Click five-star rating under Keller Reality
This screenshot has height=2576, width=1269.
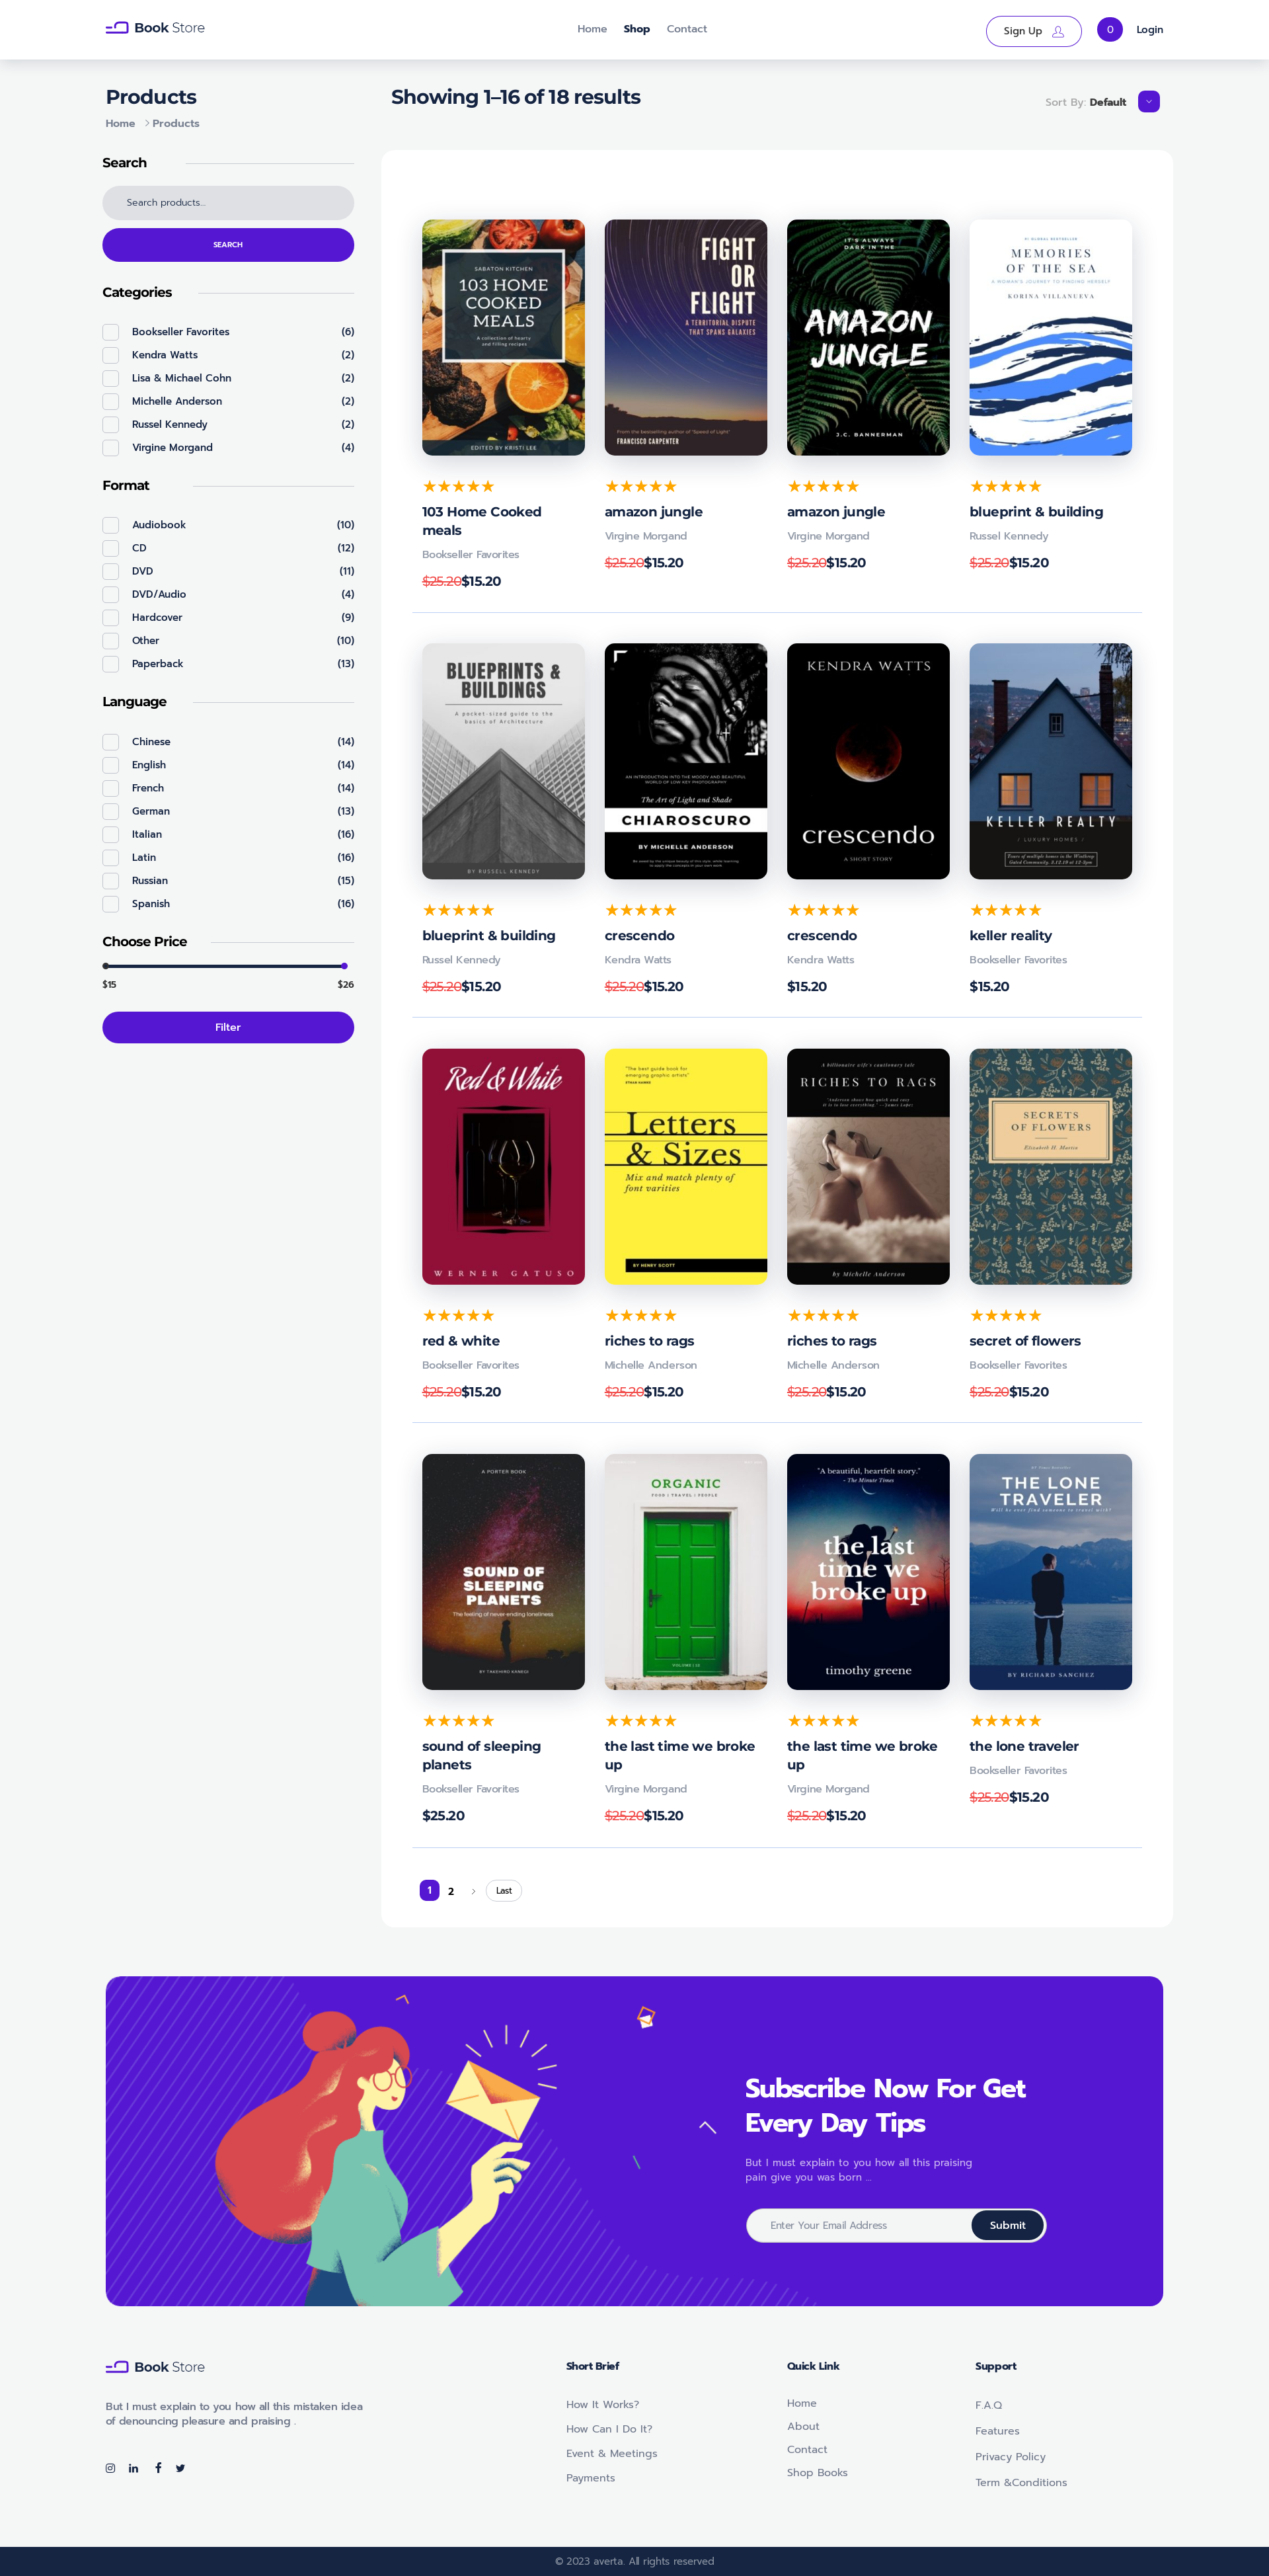click(x=1005, y=910)
